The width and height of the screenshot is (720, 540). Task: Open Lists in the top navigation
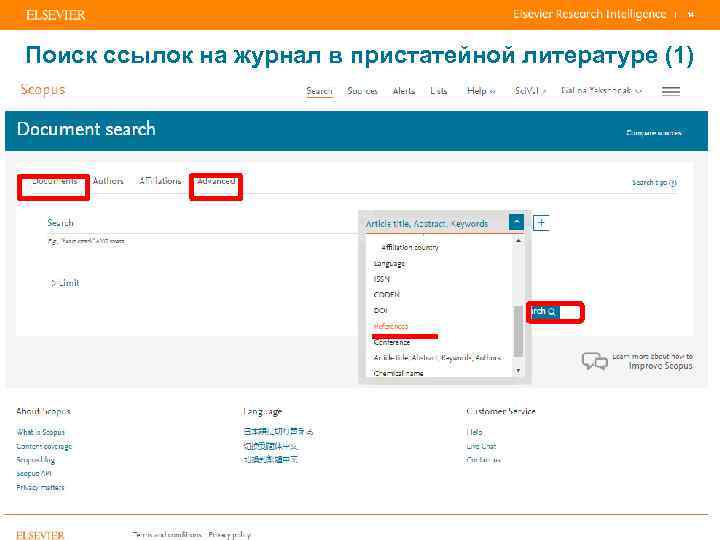click(439, 91)
